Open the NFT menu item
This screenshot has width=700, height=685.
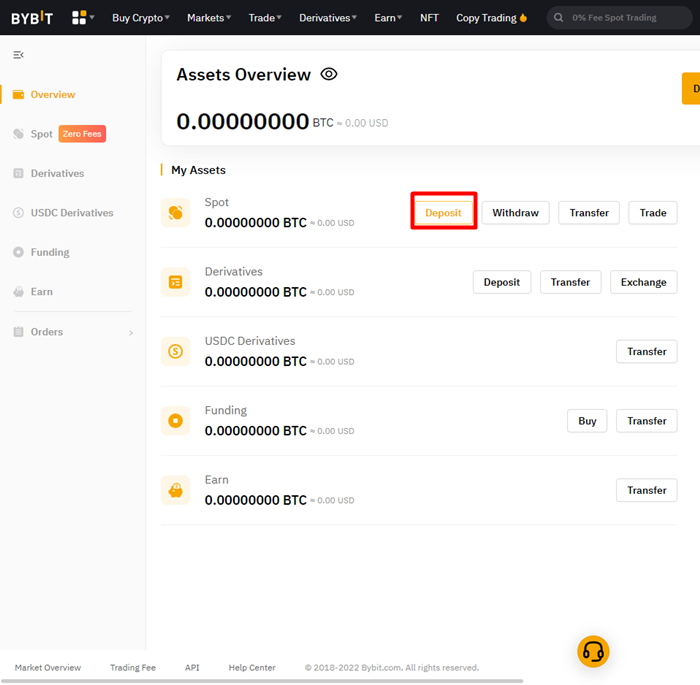click(429, 18)
